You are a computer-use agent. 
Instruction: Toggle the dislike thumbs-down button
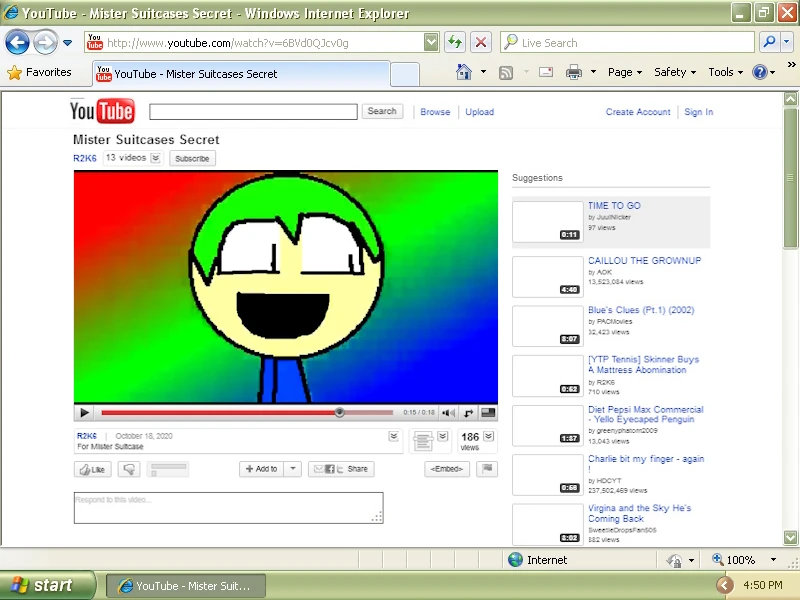point(129,468)
